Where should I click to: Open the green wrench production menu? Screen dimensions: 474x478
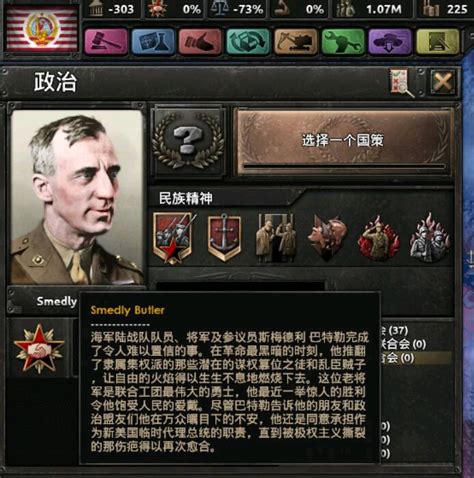coord(343,42)
